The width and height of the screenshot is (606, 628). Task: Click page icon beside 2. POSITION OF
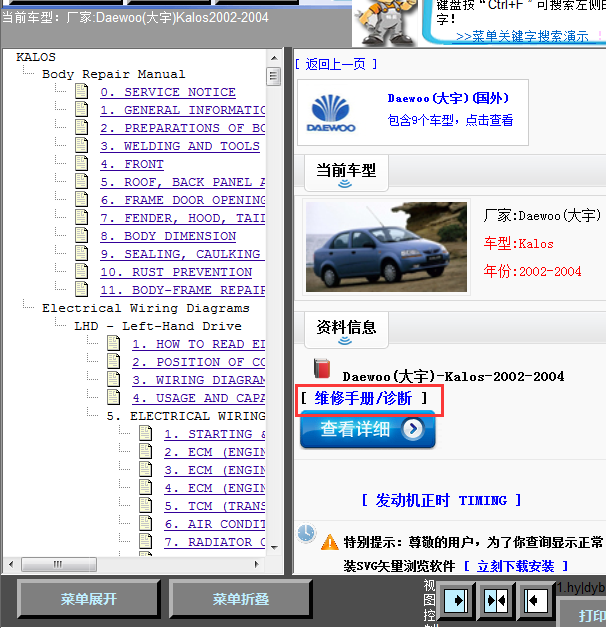(x=114, y=362)
